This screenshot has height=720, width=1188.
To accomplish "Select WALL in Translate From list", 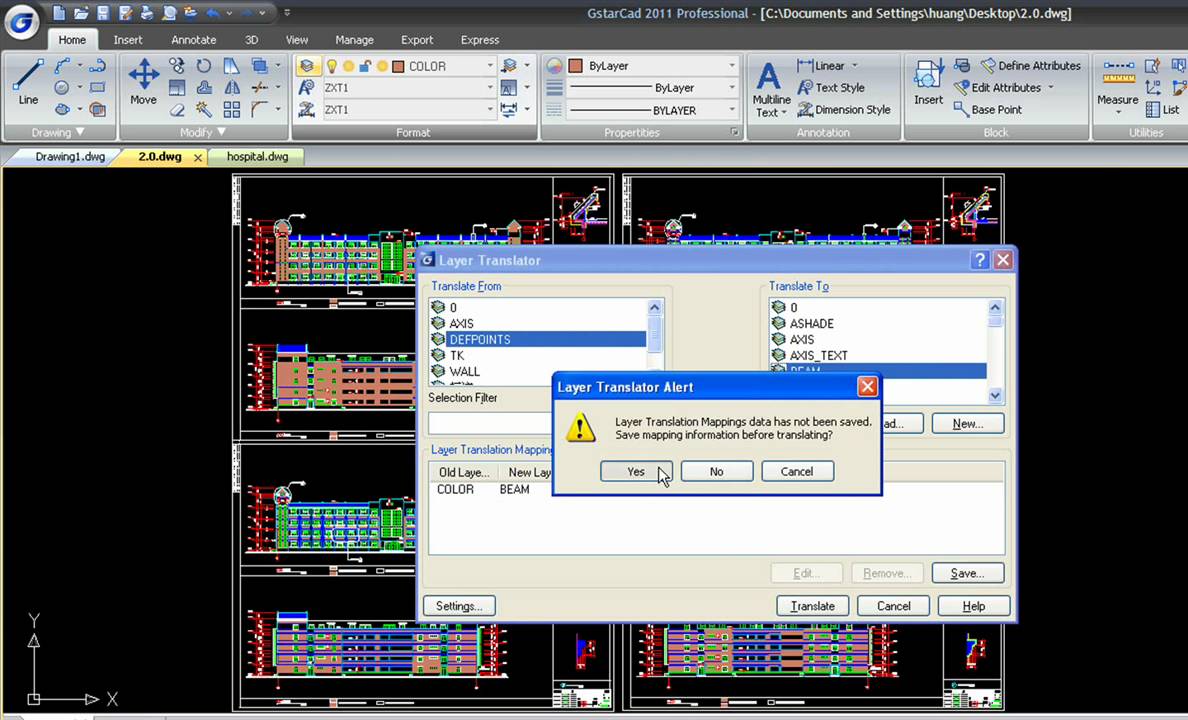I will pyautogui.click(x=537, y=371).
